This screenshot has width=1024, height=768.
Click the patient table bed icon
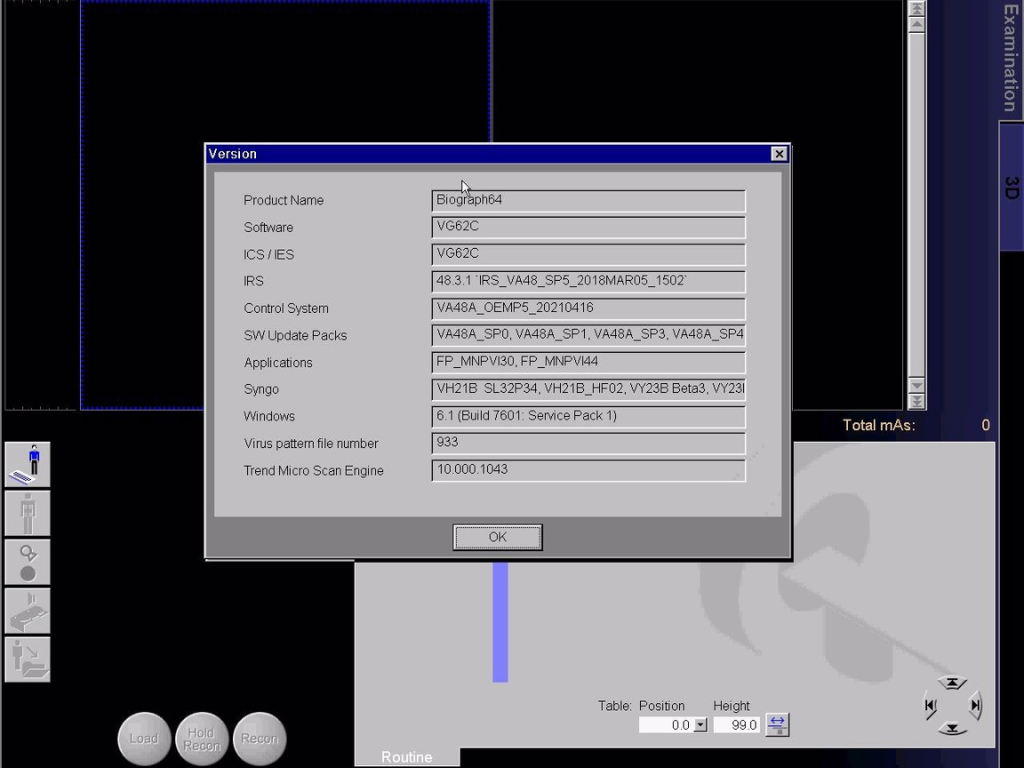tap(27, 610)
